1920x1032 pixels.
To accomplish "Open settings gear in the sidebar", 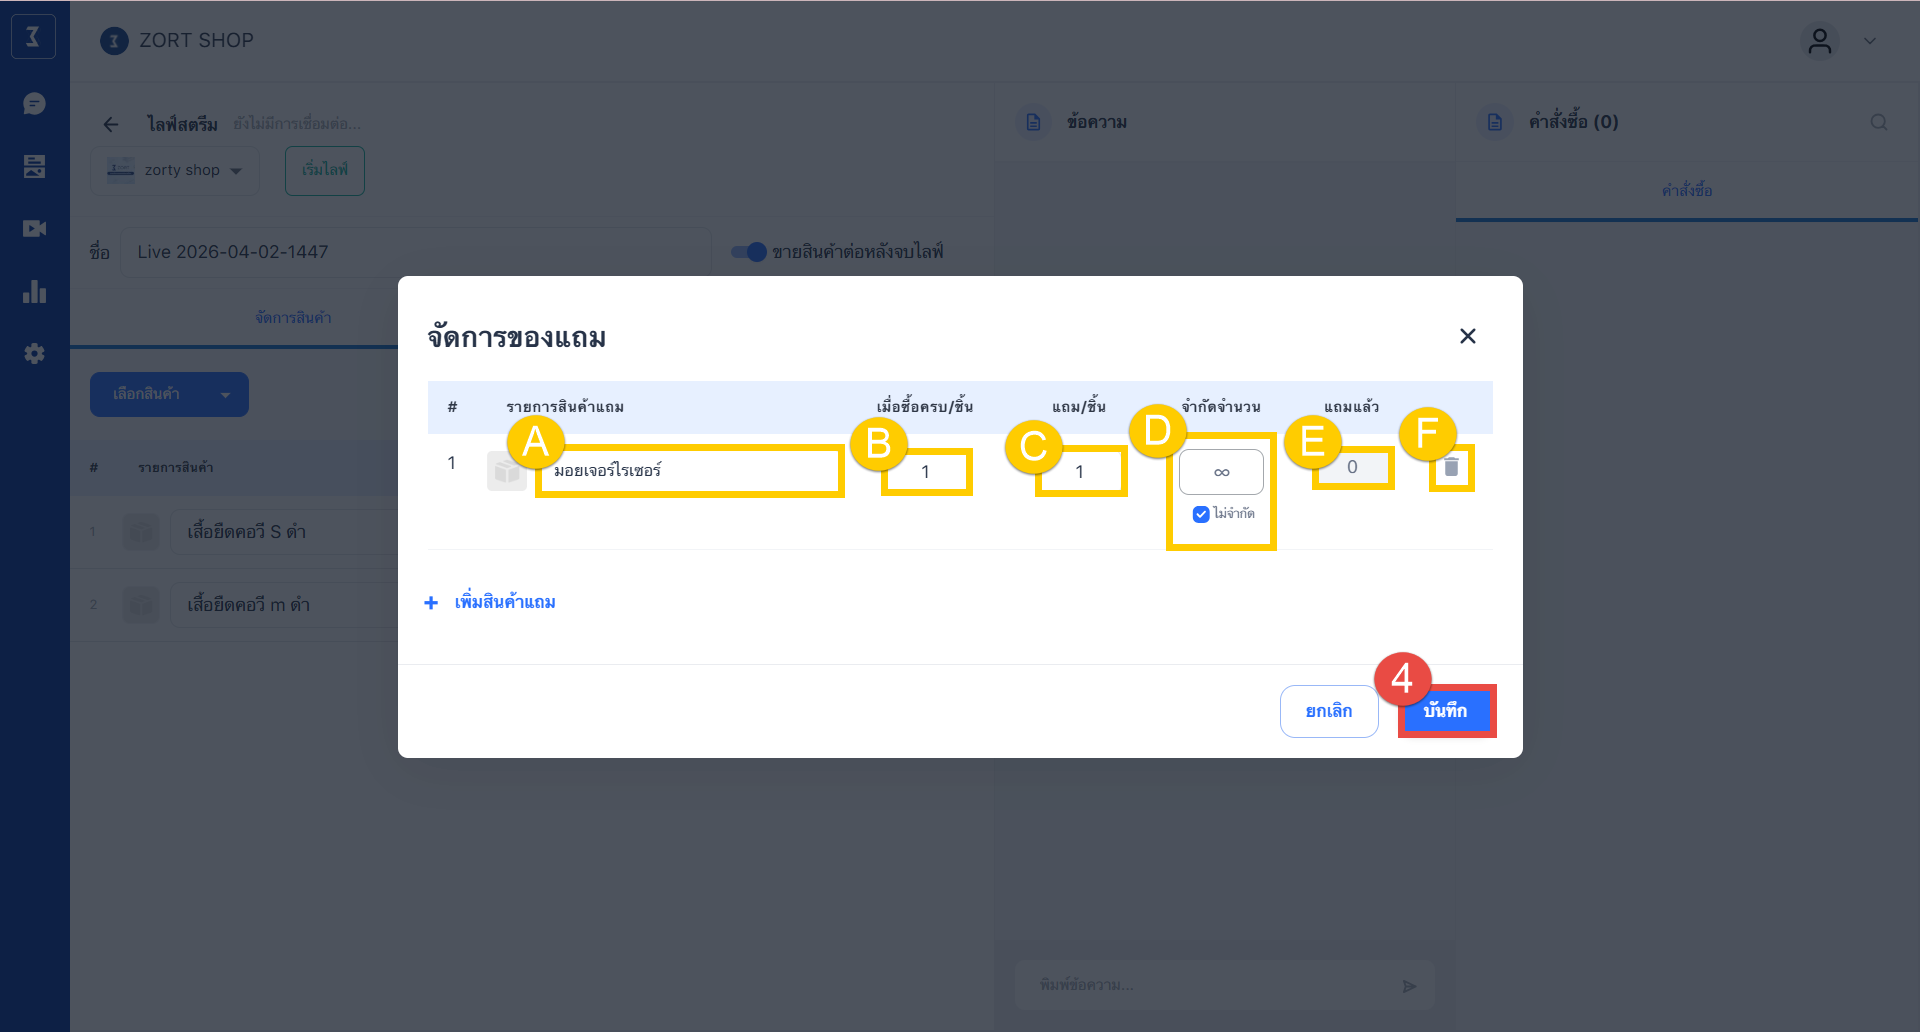I will point(34,354).
